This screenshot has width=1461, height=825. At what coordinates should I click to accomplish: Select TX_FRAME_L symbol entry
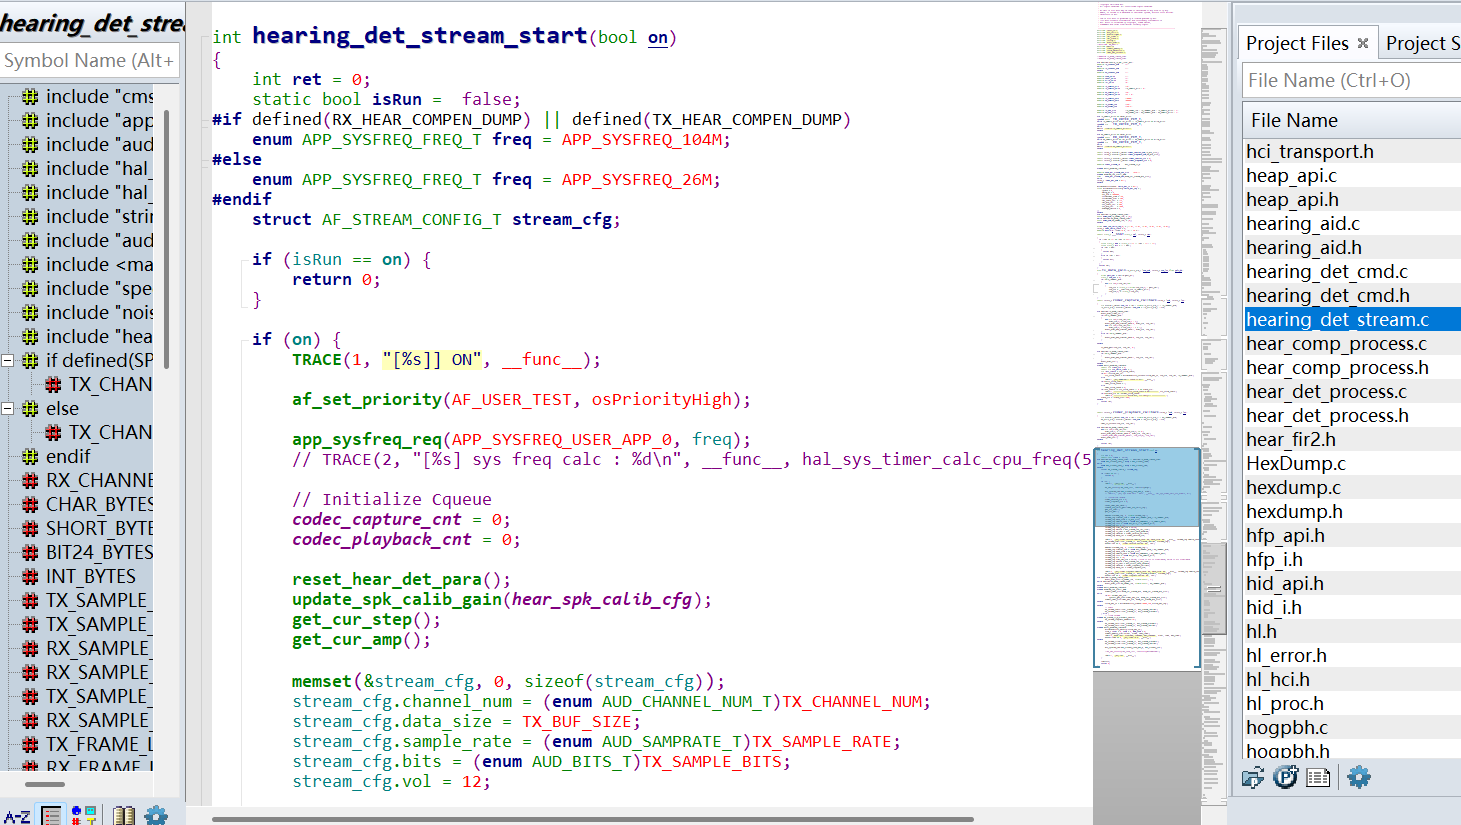(x=88, y=744)
